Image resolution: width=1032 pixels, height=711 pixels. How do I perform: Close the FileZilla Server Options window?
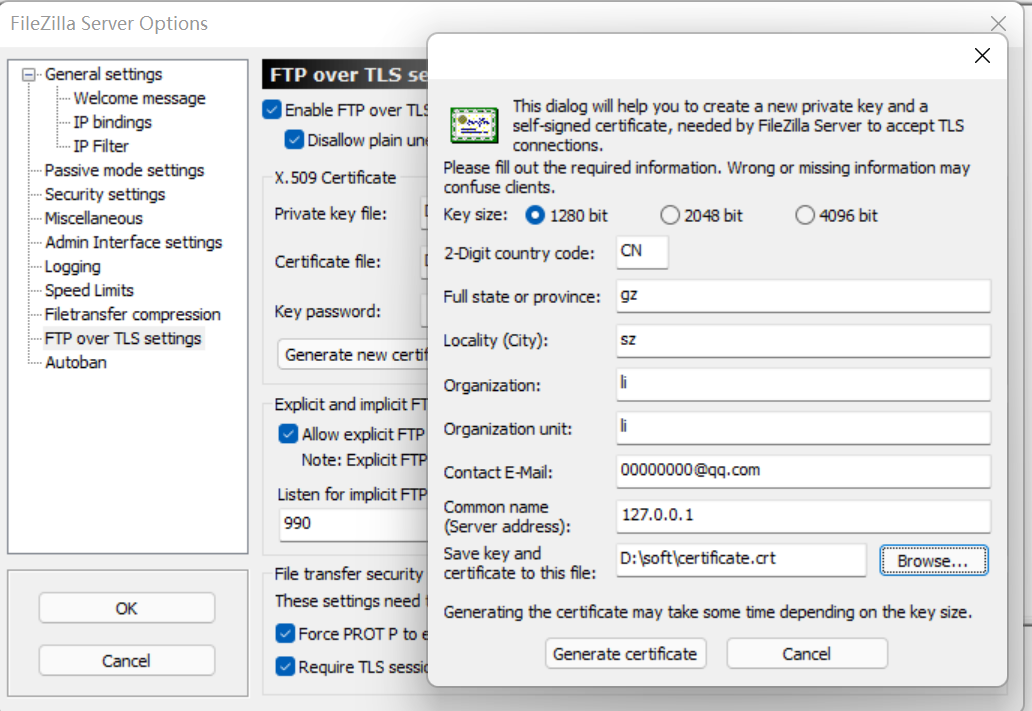pos(998,24)
